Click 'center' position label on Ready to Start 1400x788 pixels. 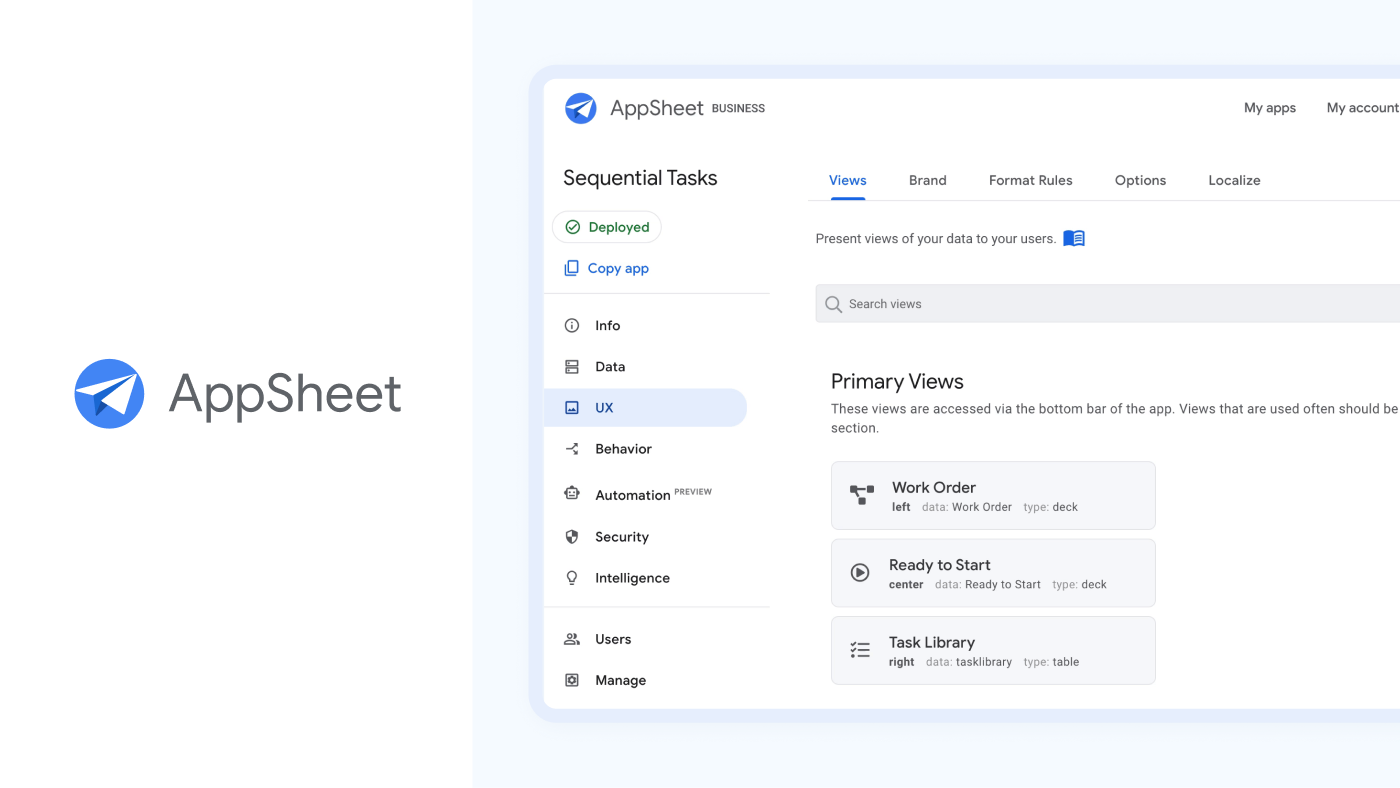(906, 585)
